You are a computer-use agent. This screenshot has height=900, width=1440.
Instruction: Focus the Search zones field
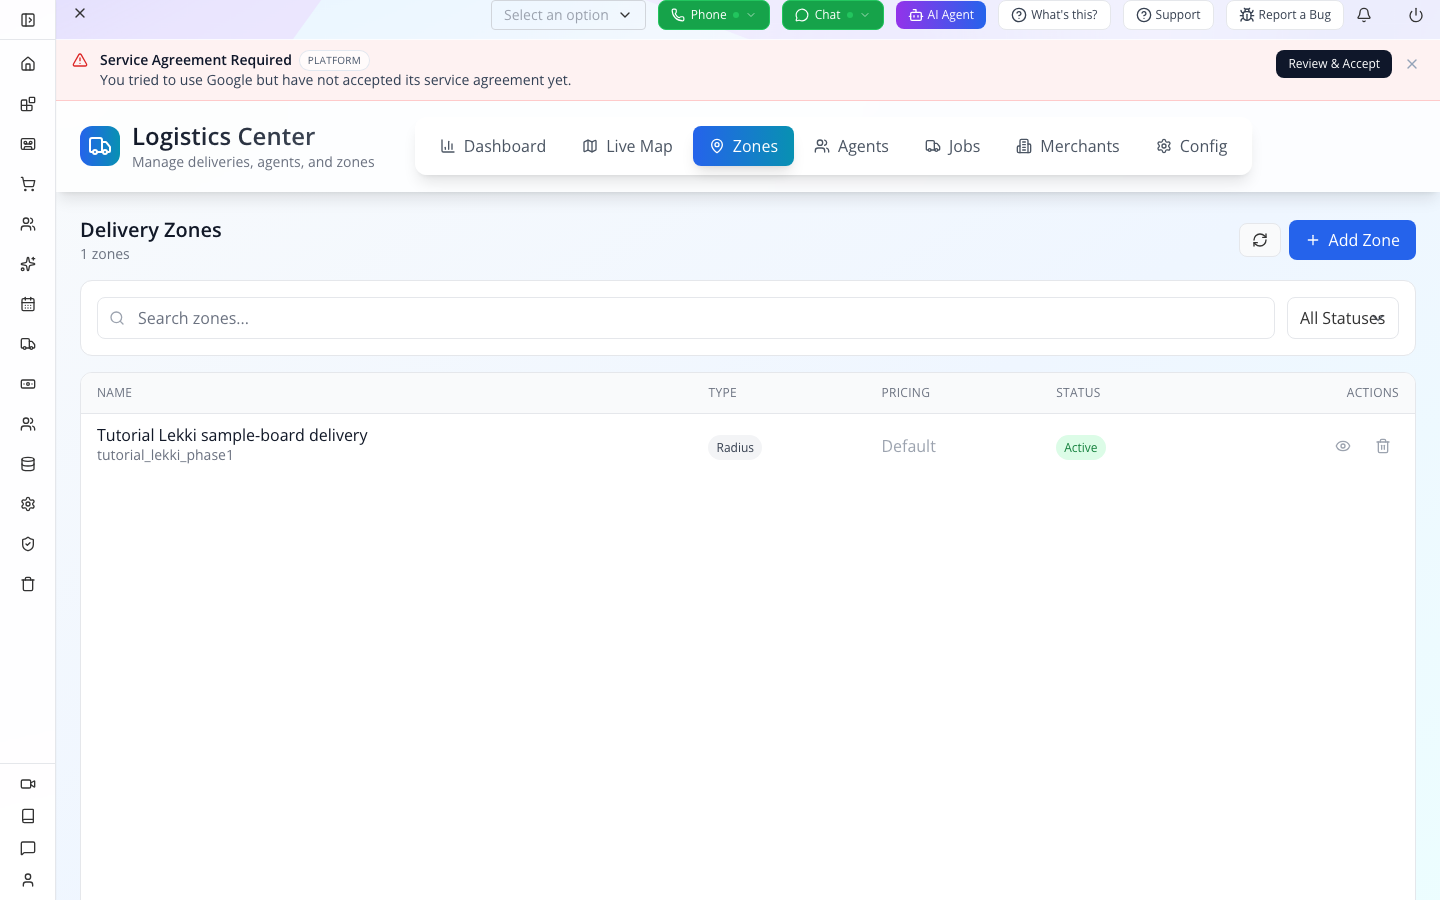tap(686, 318)
